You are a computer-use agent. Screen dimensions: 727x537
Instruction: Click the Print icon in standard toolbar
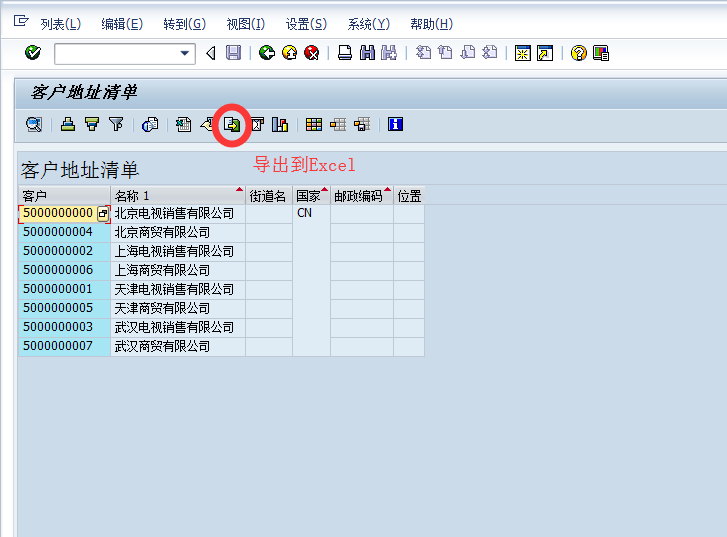[x=344, y=53]
